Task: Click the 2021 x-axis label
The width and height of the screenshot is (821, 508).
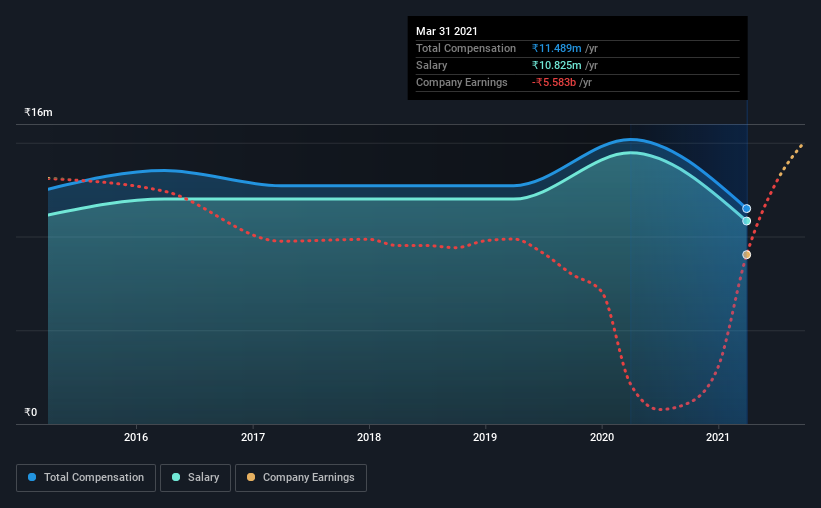Action: tap(718, 437)
